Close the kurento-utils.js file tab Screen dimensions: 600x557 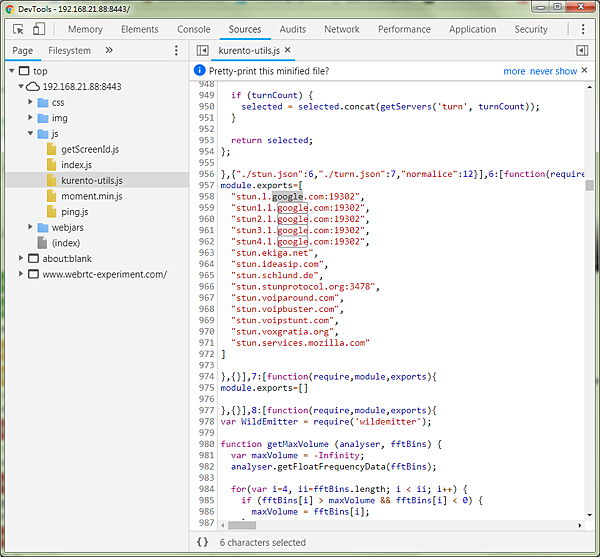287,50
